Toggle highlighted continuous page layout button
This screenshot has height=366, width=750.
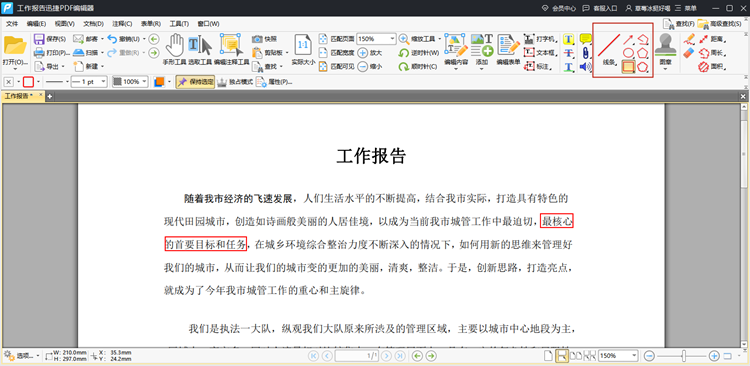pyautogui.click(x=562, y=355)
